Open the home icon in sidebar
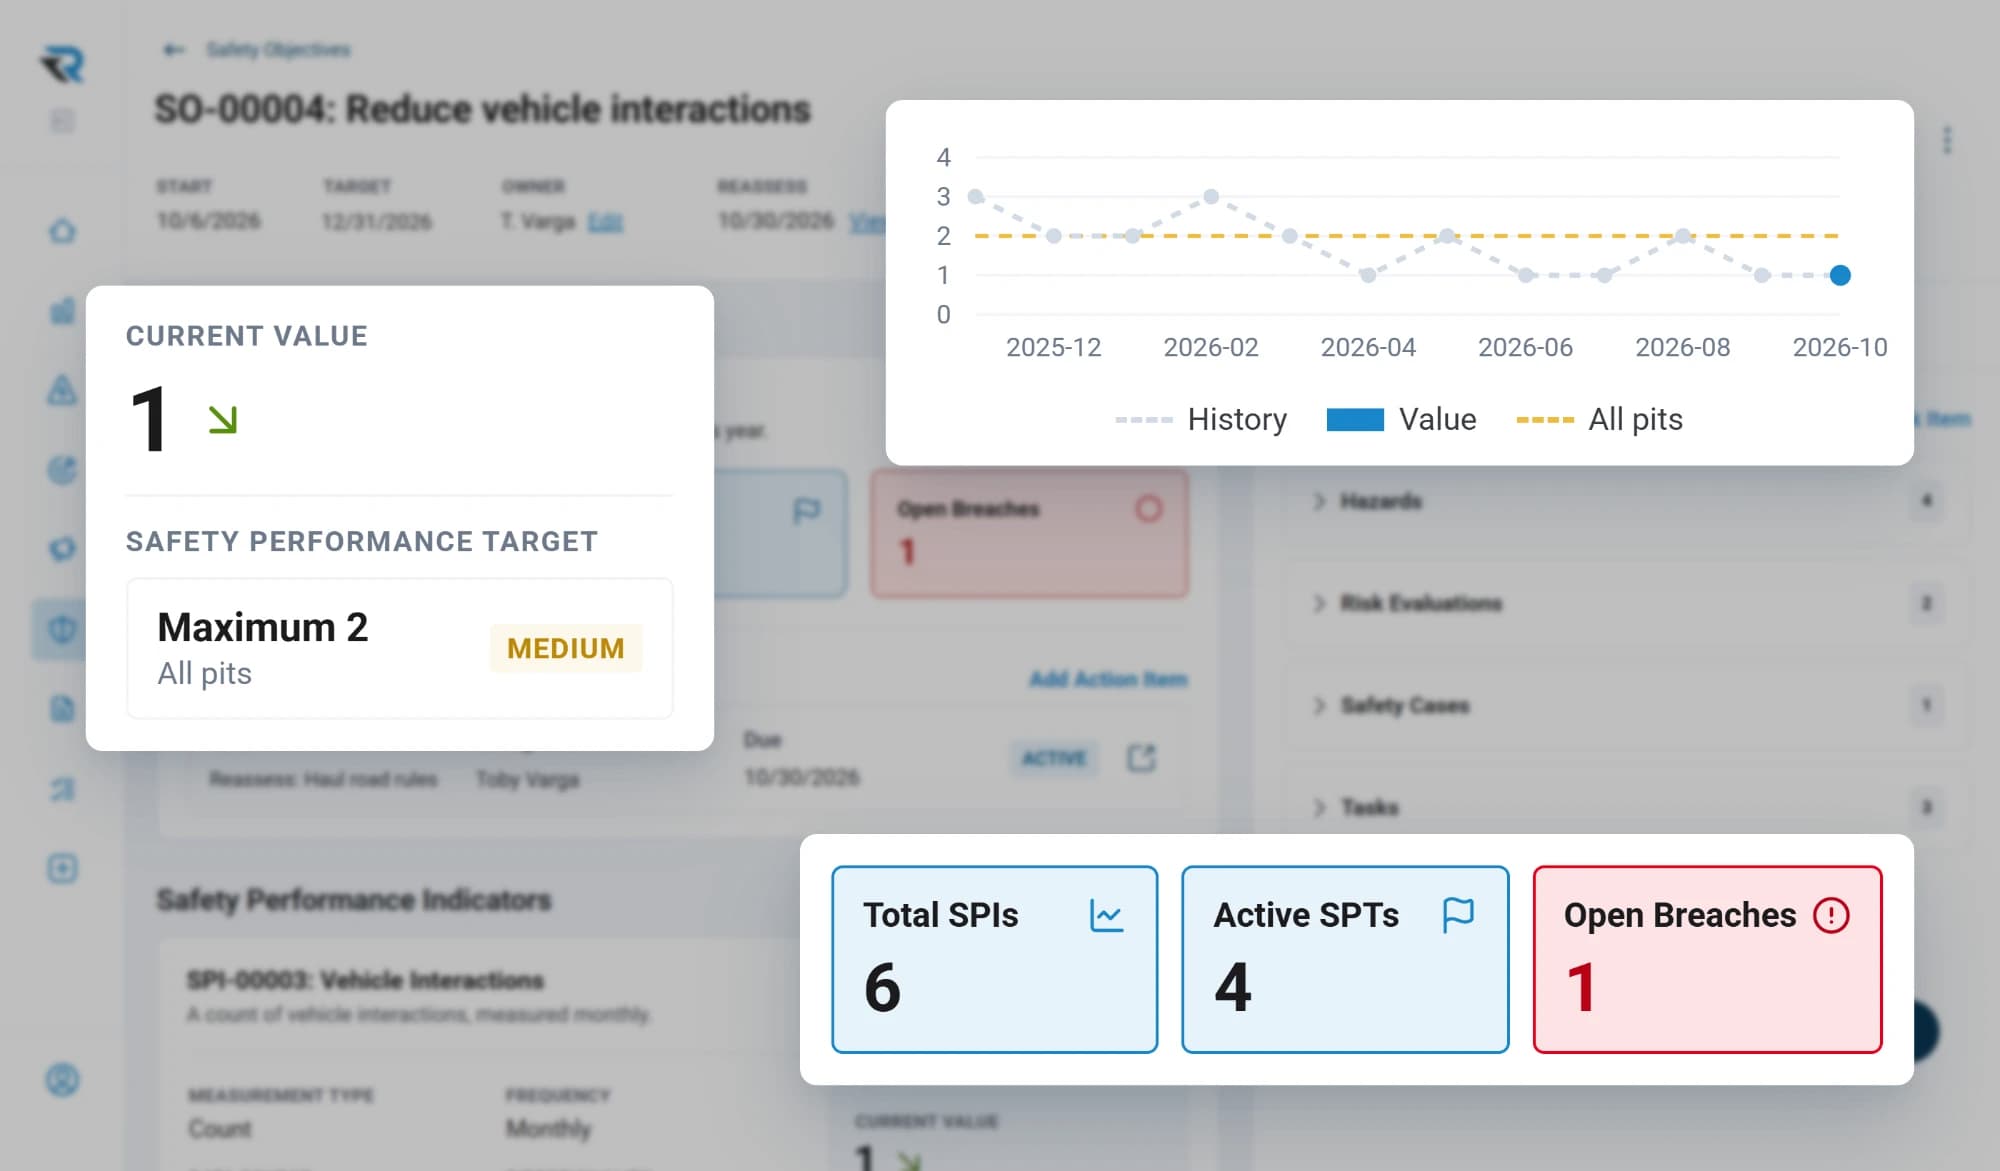This screenshot has height=1171, width=2000. click(x=62, y=231)
